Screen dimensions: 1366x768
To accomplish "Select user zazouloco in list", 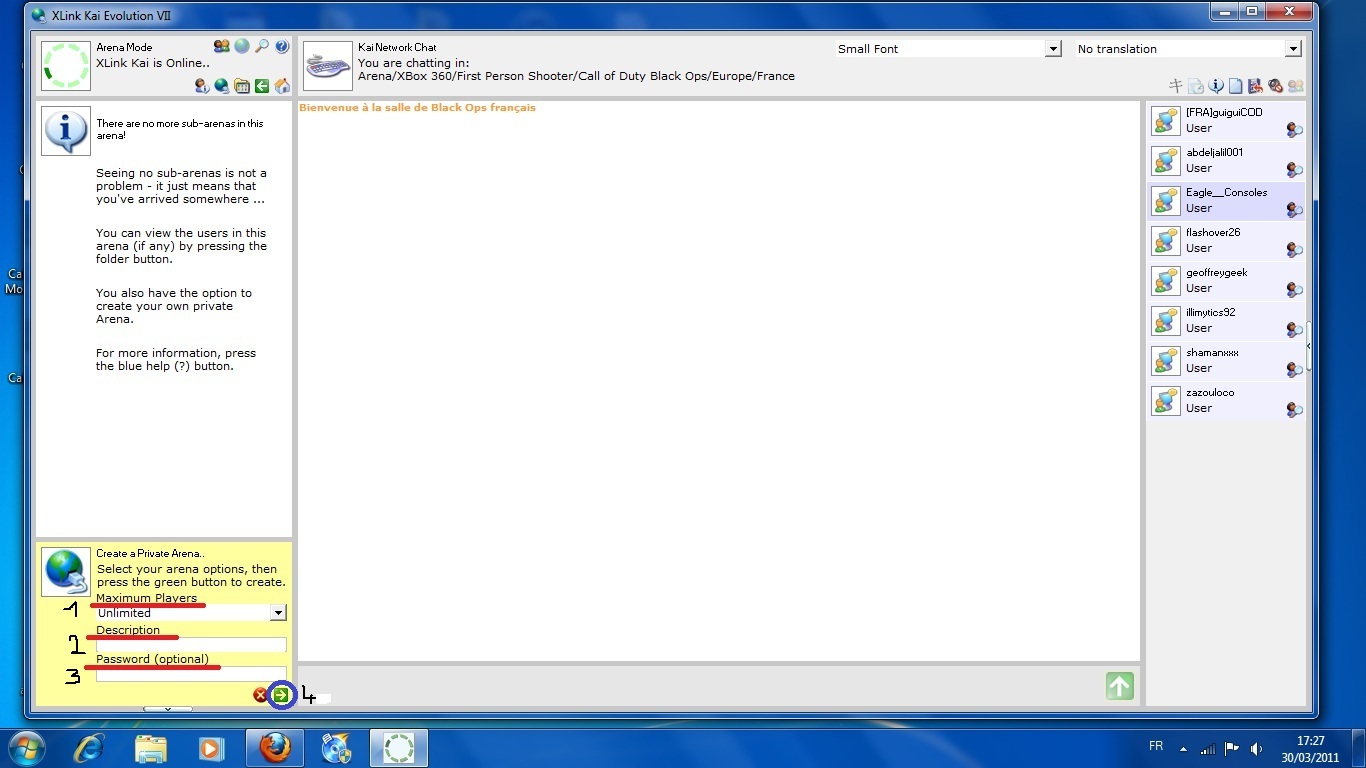I will [x=1227, y=400].
